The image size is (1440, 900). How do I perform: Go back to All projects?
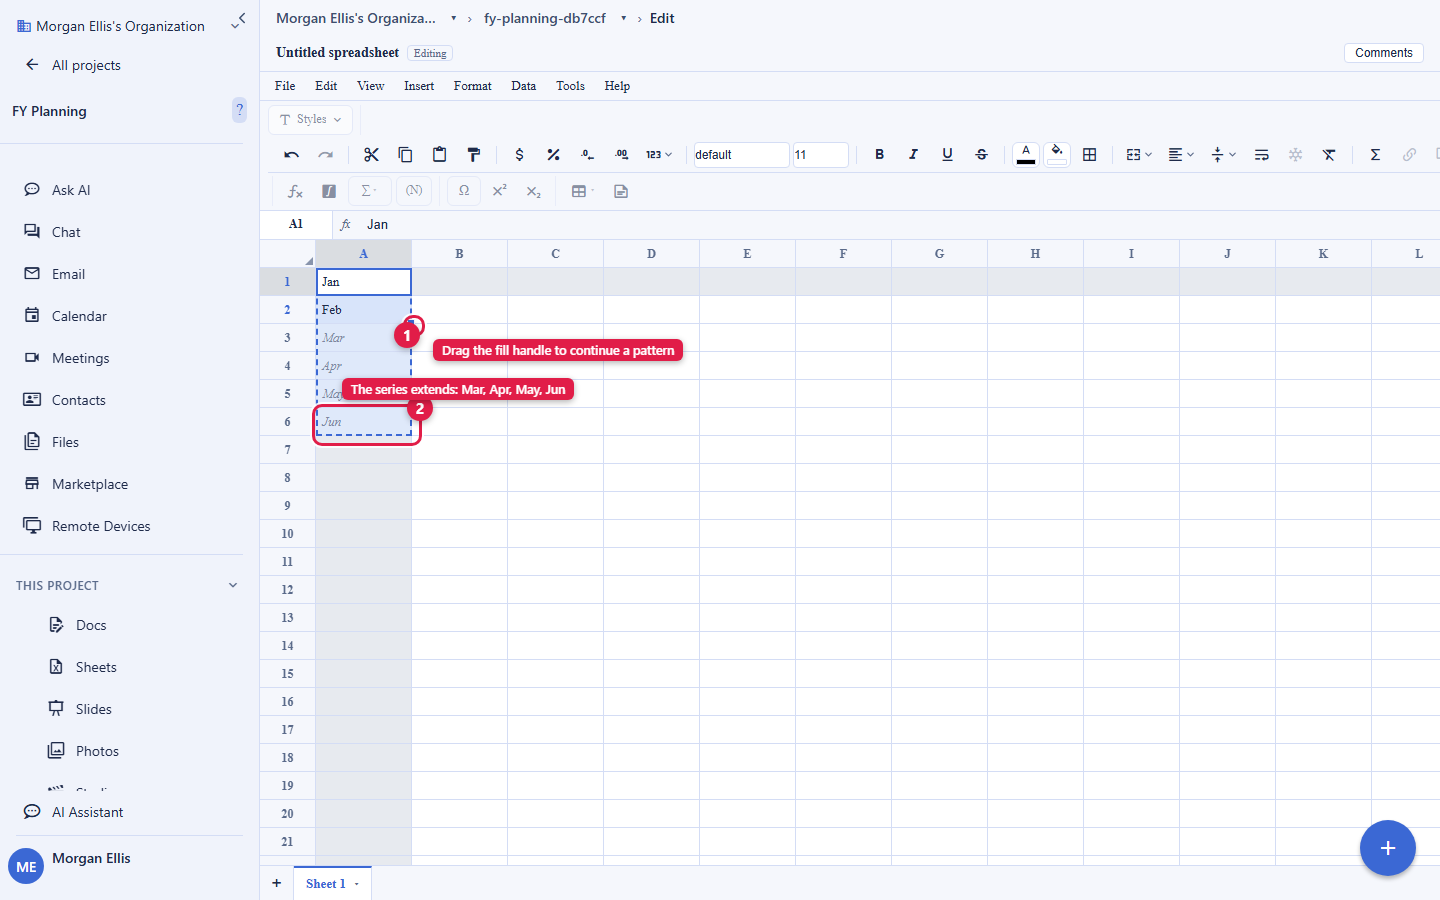(73, 65)
